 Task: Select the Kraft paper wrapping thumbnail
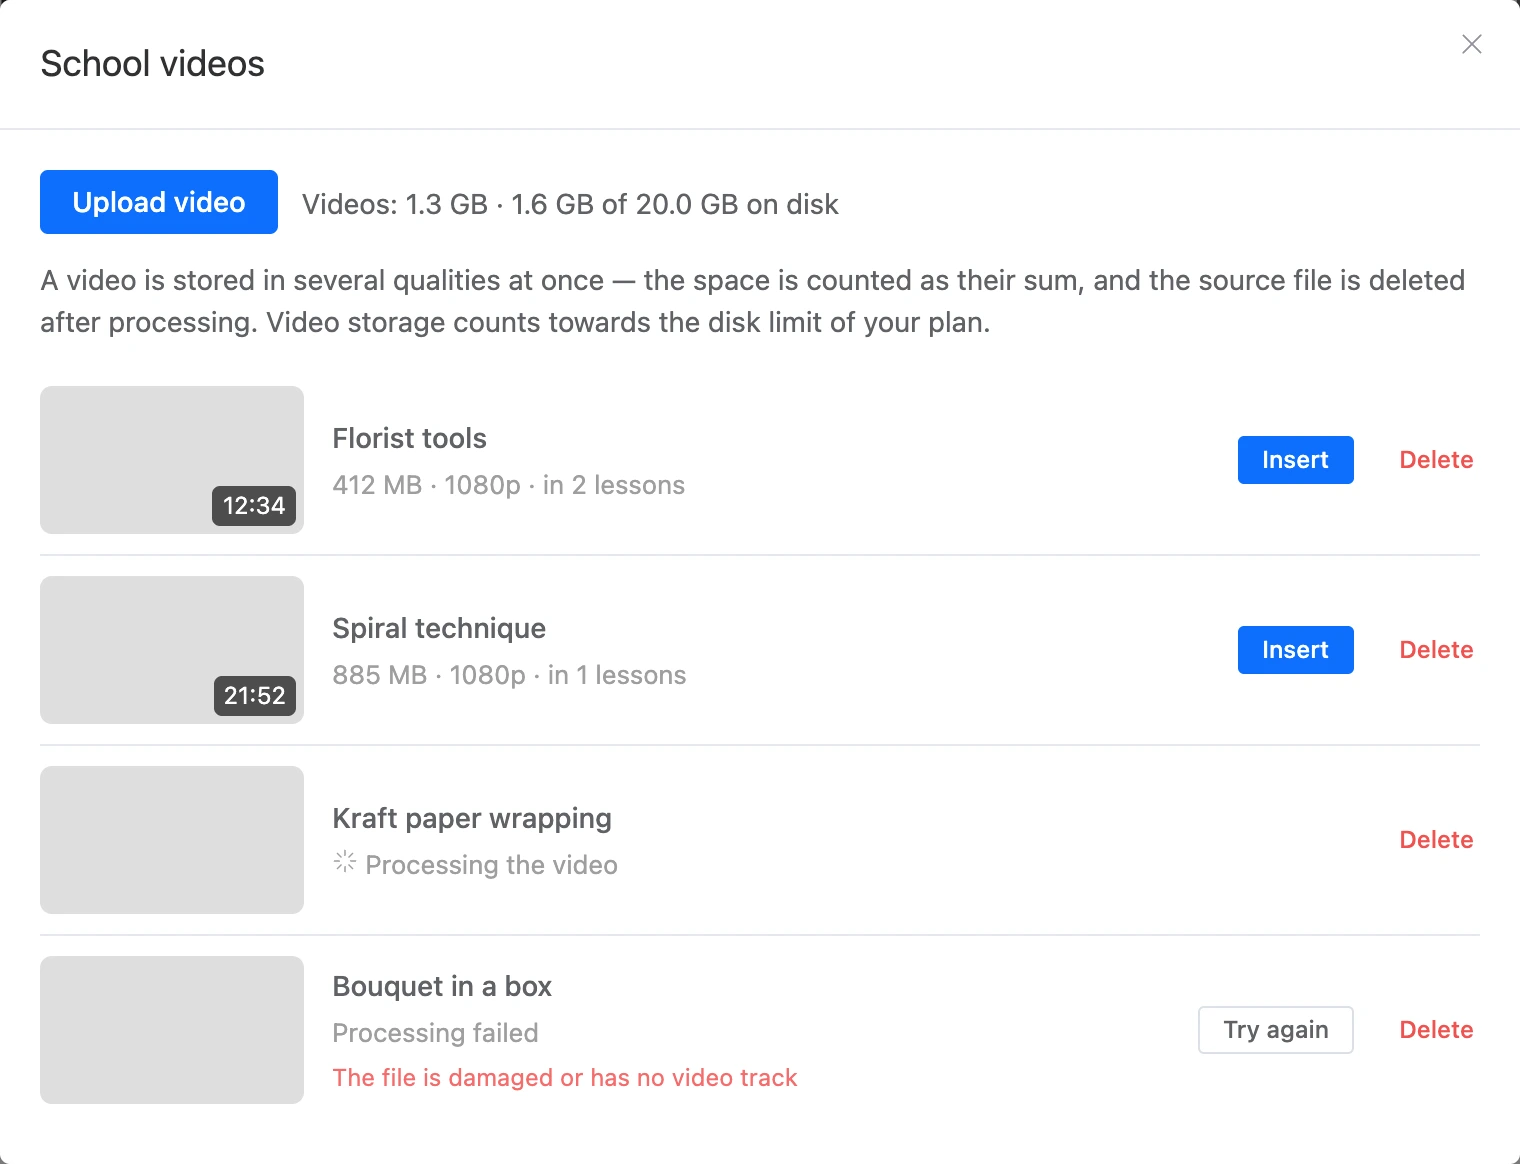click(172, 840)
